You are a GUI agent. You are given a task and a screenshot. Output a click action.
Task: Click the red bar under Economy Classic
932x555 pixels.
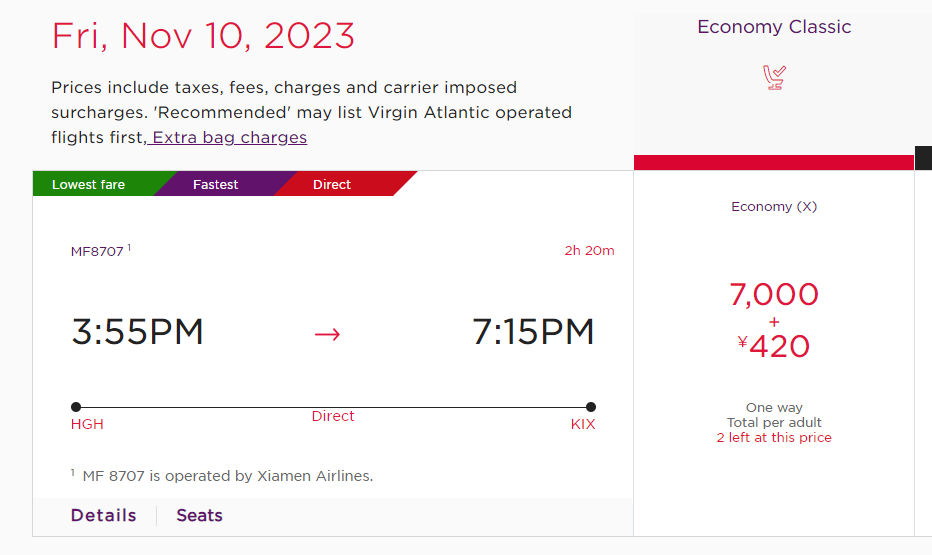(x=774, y=162)
